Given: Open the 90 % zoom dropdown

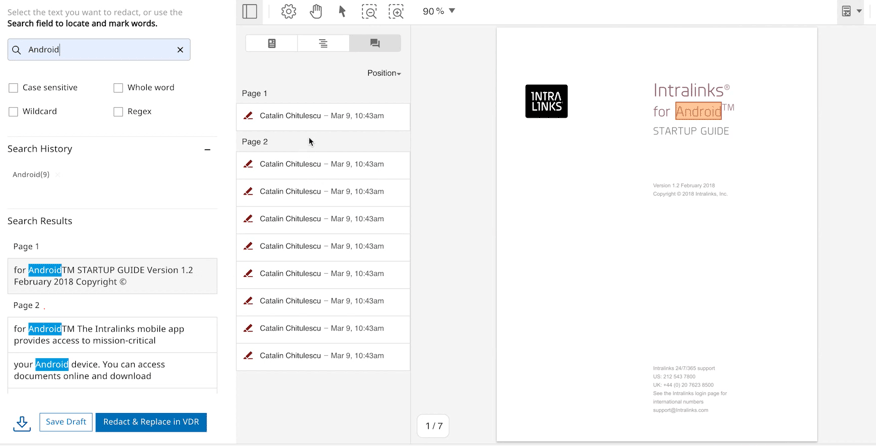Looking at the screenshot, I should [439, 11].
